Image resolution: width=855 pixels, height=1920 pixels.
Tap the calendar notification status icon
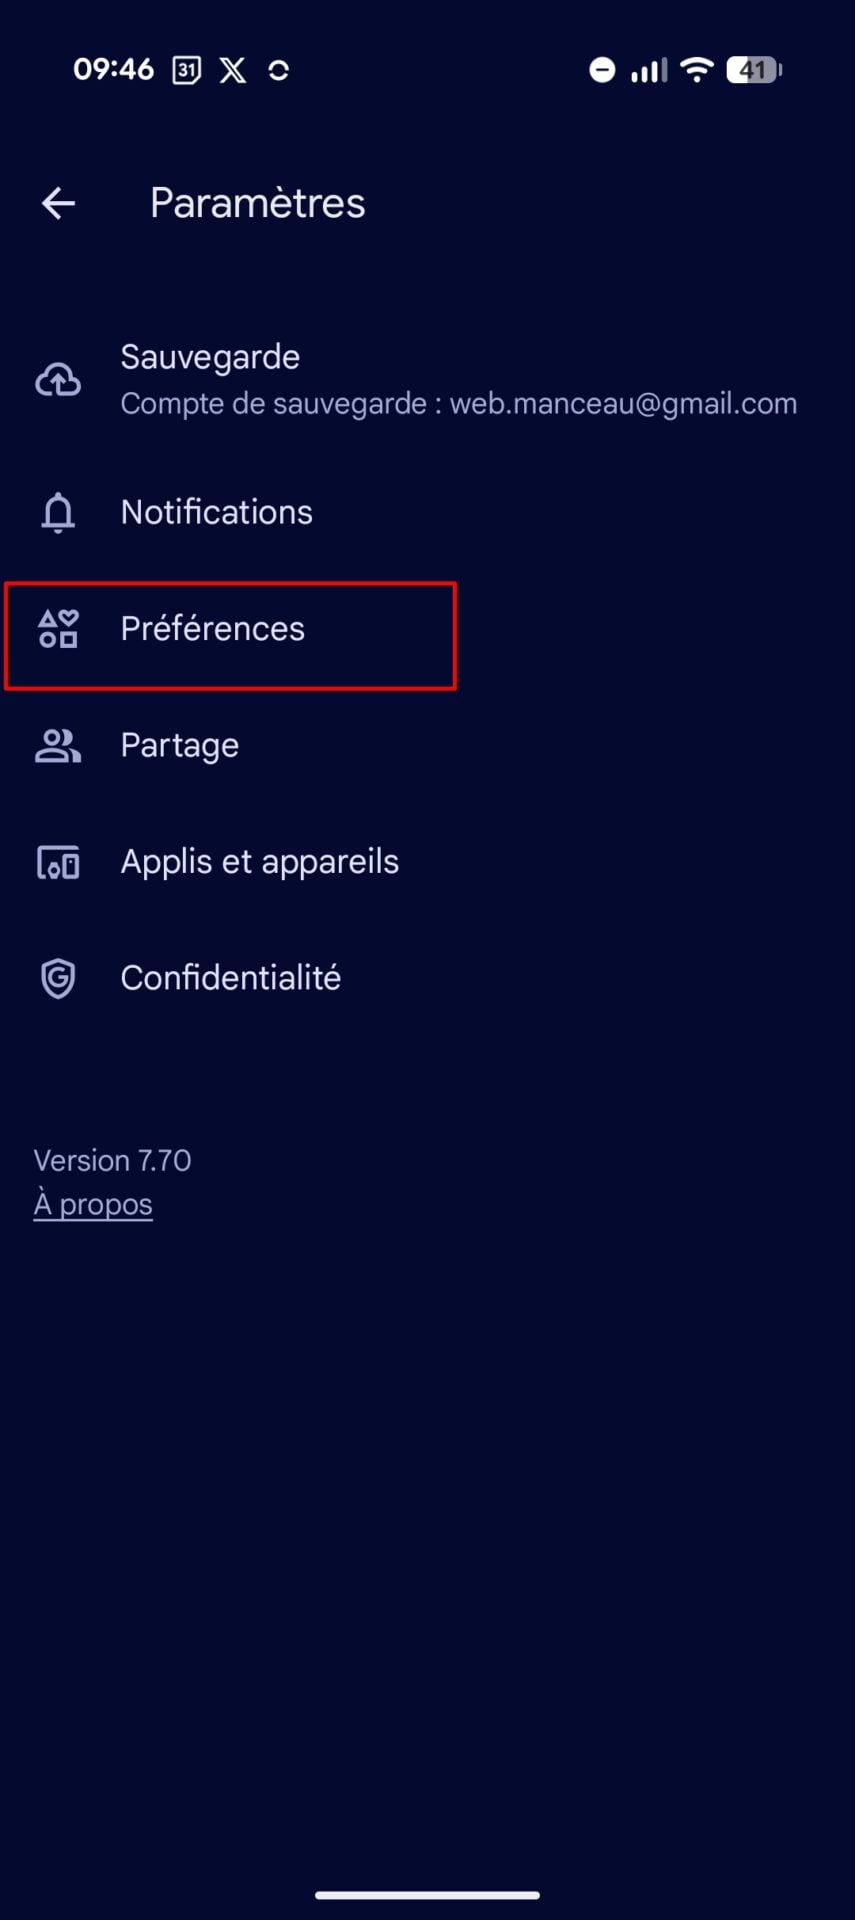187,70
